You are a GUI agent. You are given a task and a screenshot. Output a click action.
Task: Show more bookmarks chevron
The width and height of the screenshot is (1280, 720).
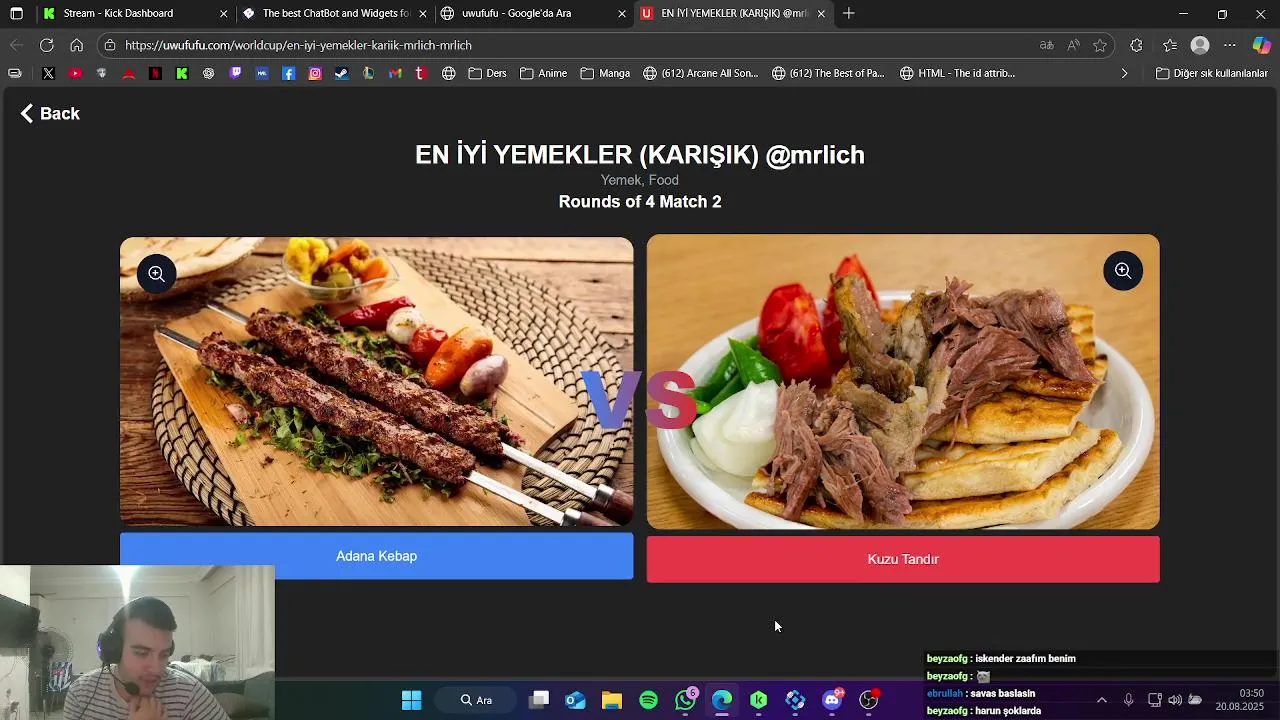tap(1124, 73)
